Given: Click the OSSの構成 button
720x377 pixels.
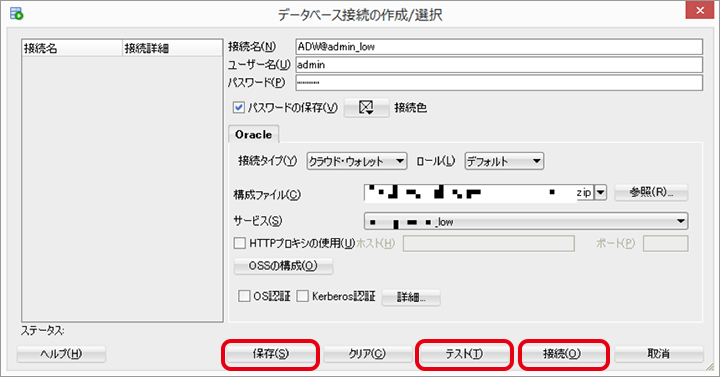Looking at the screenshot, I should tap(283, 266).
